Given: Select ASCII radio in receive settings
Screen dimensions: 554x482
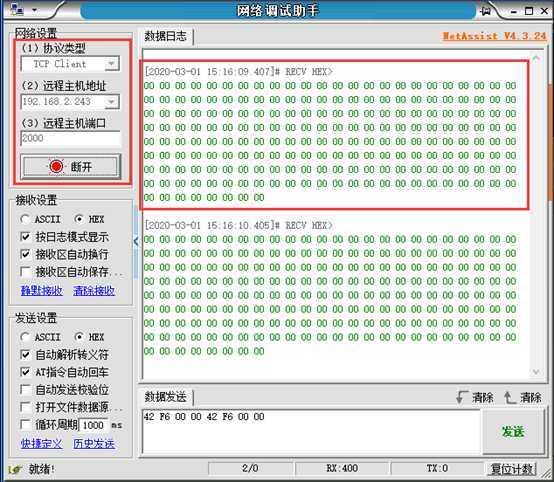Looking at the screenshot, I should click(x=25, y=219).
